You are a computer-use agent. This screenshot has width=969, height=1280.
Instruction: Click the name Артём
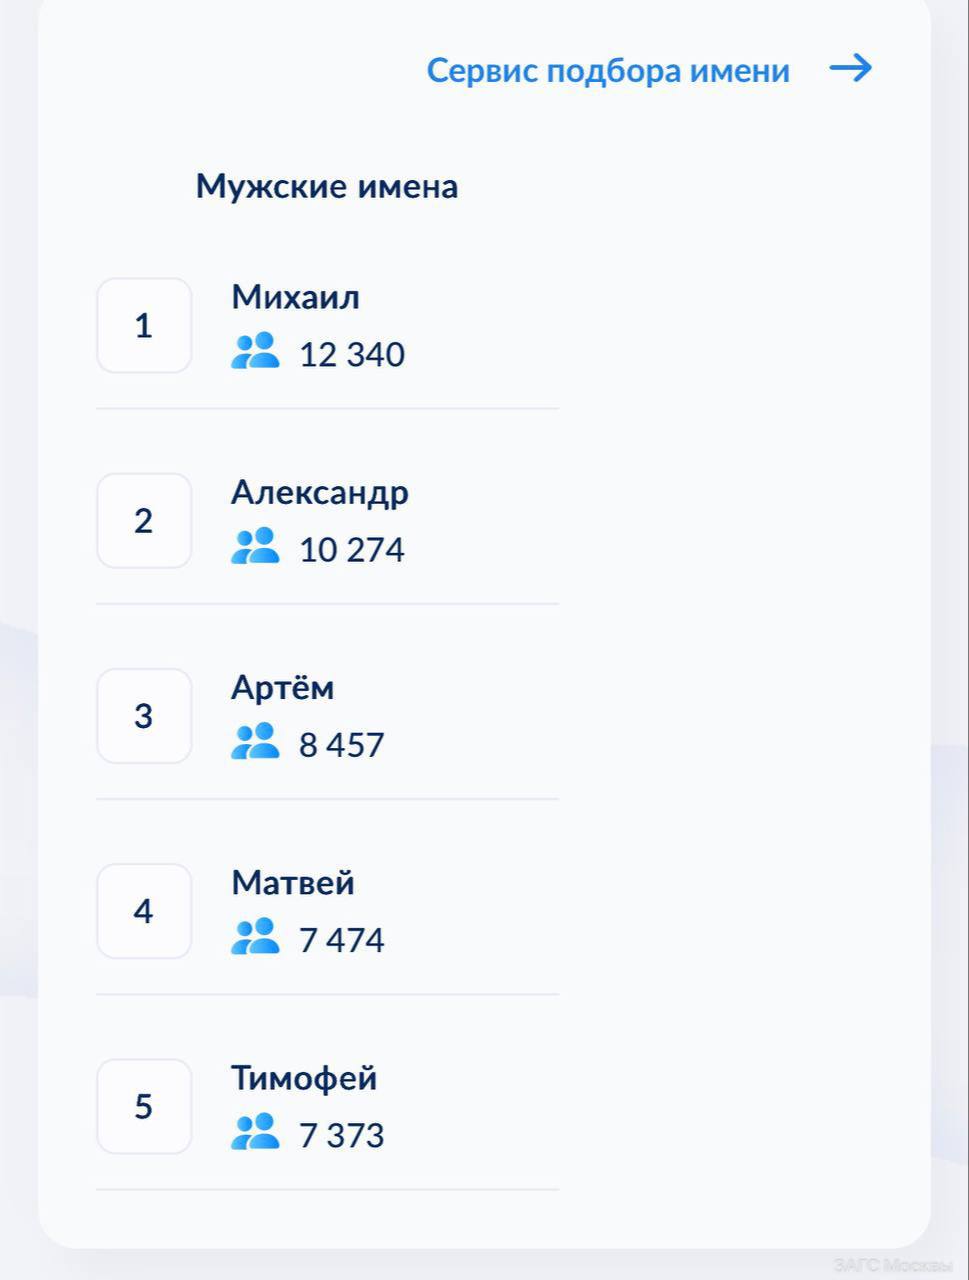[283, 687]
